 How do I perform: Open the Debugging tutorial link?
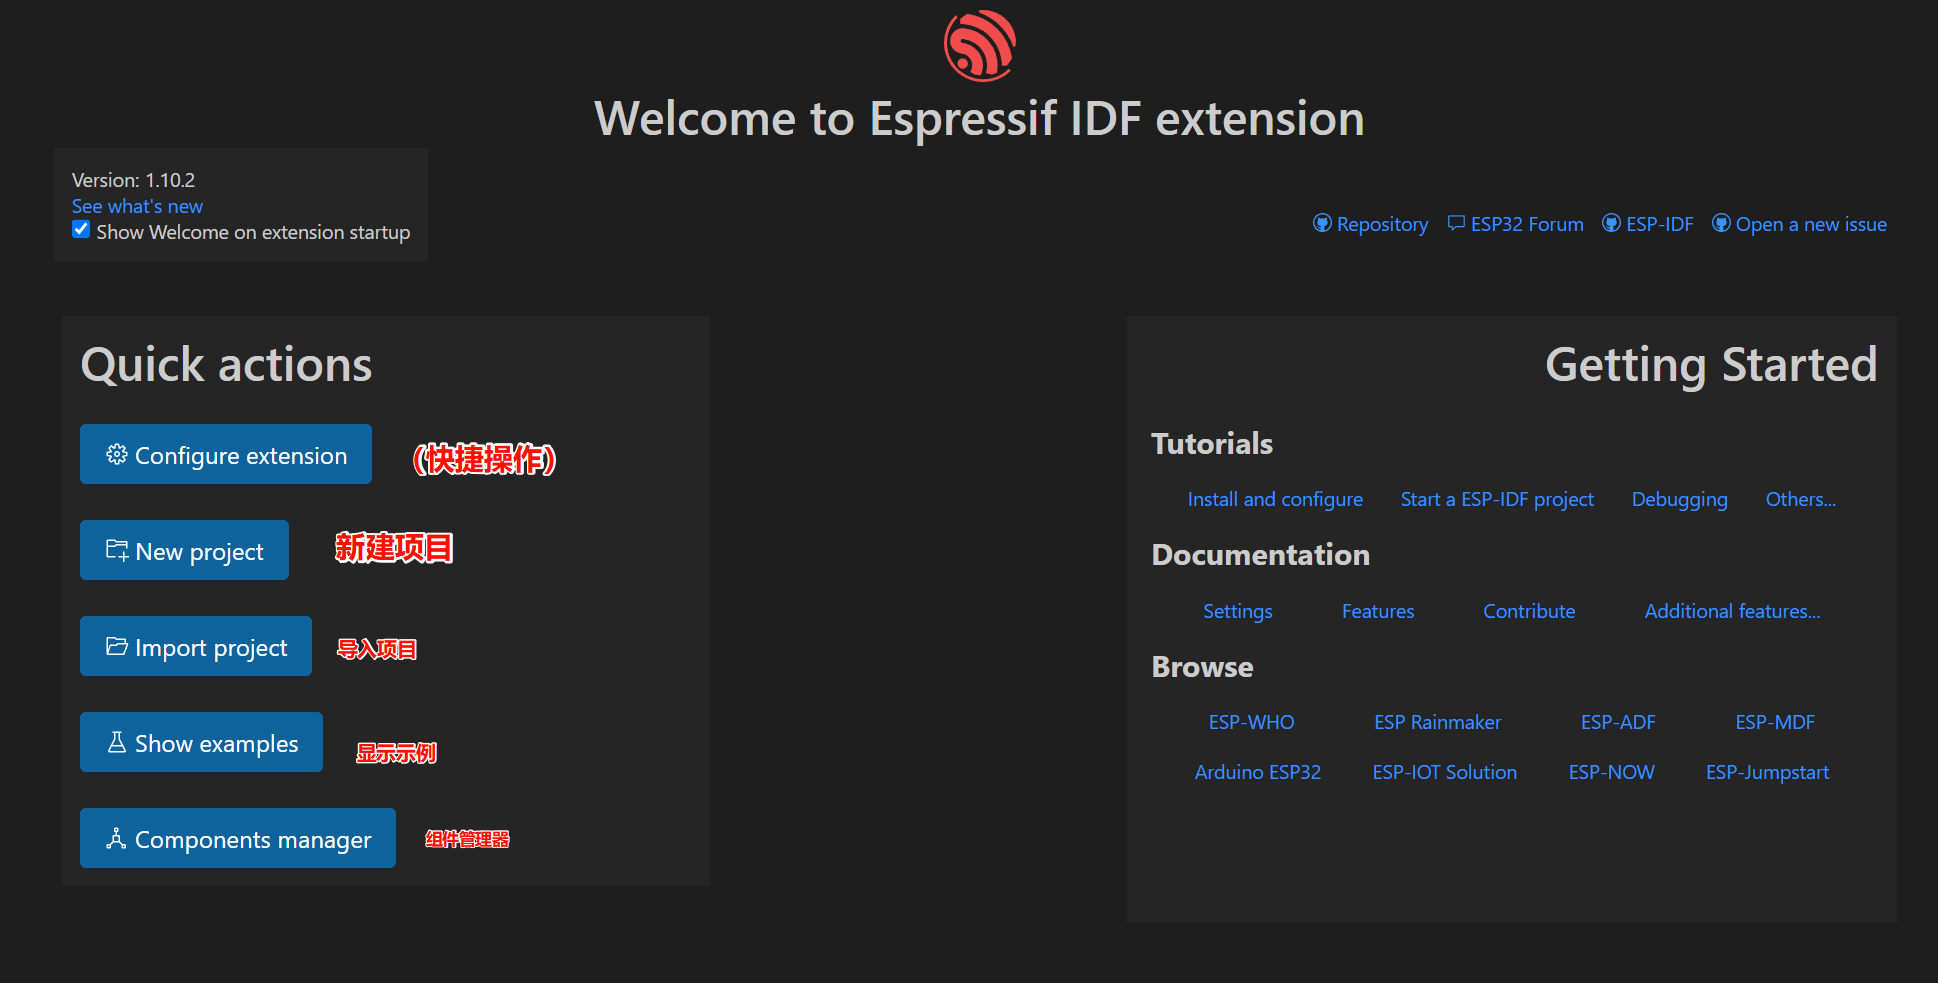coord(1679,499)
